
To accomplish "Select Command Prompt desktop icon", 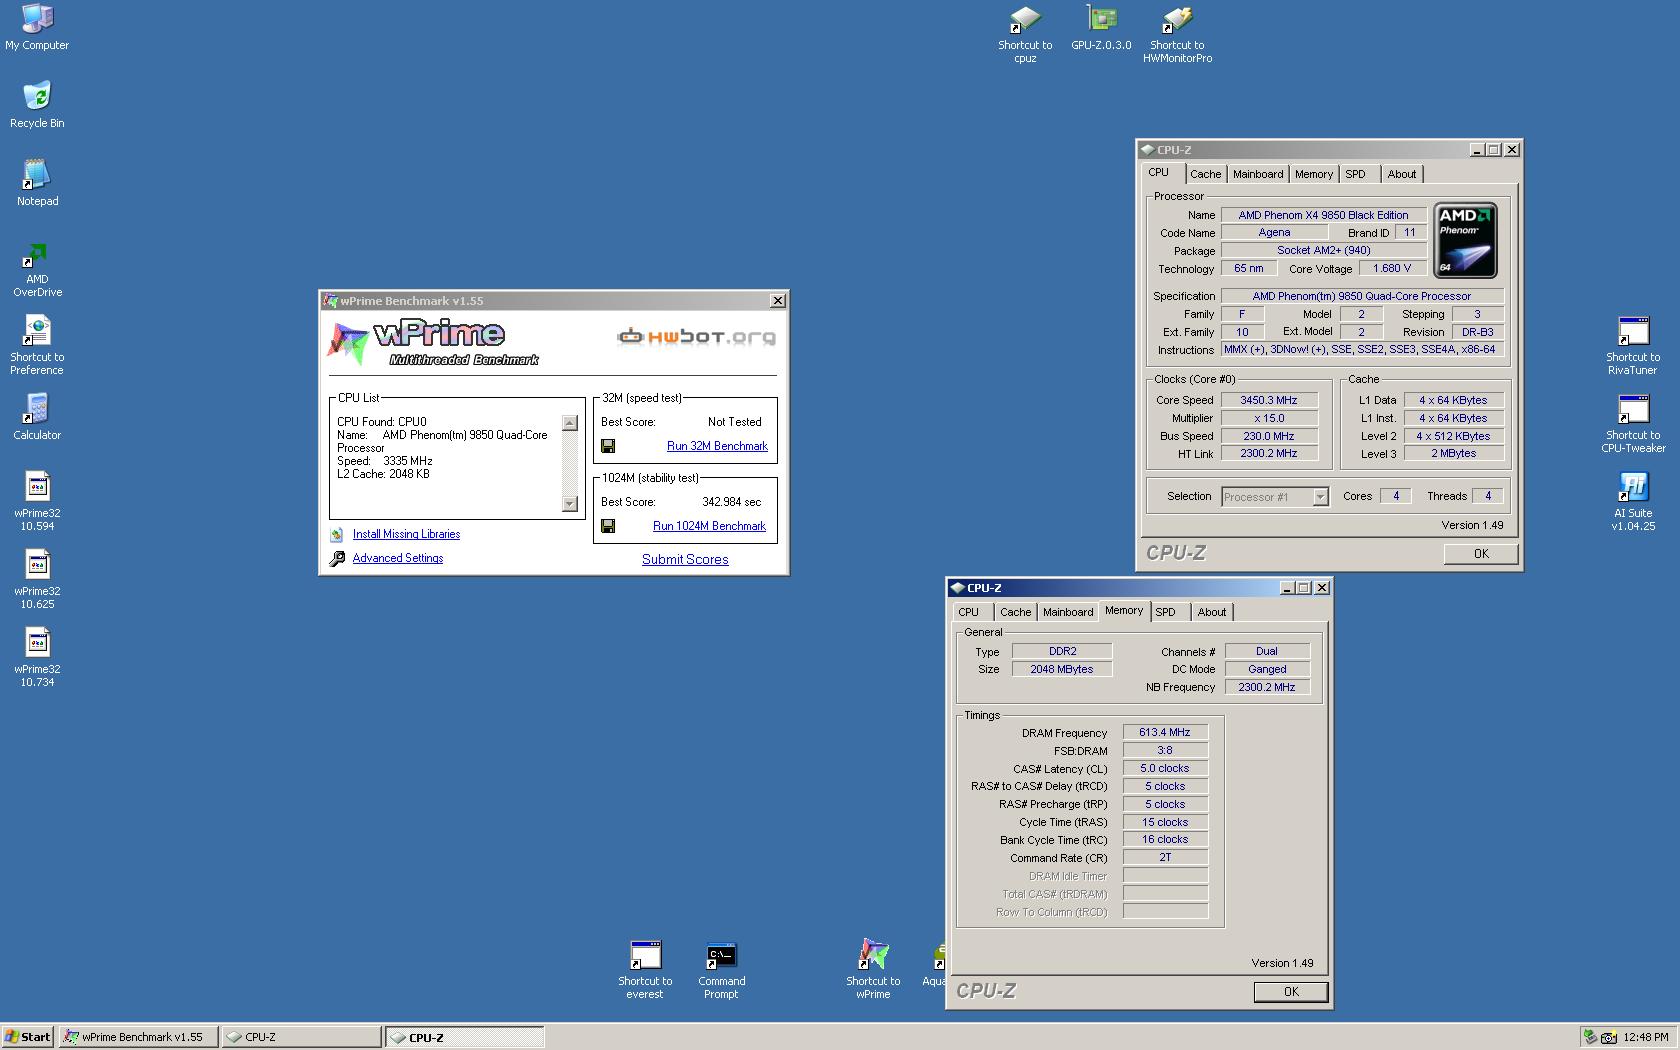I will tap(721, 970).
